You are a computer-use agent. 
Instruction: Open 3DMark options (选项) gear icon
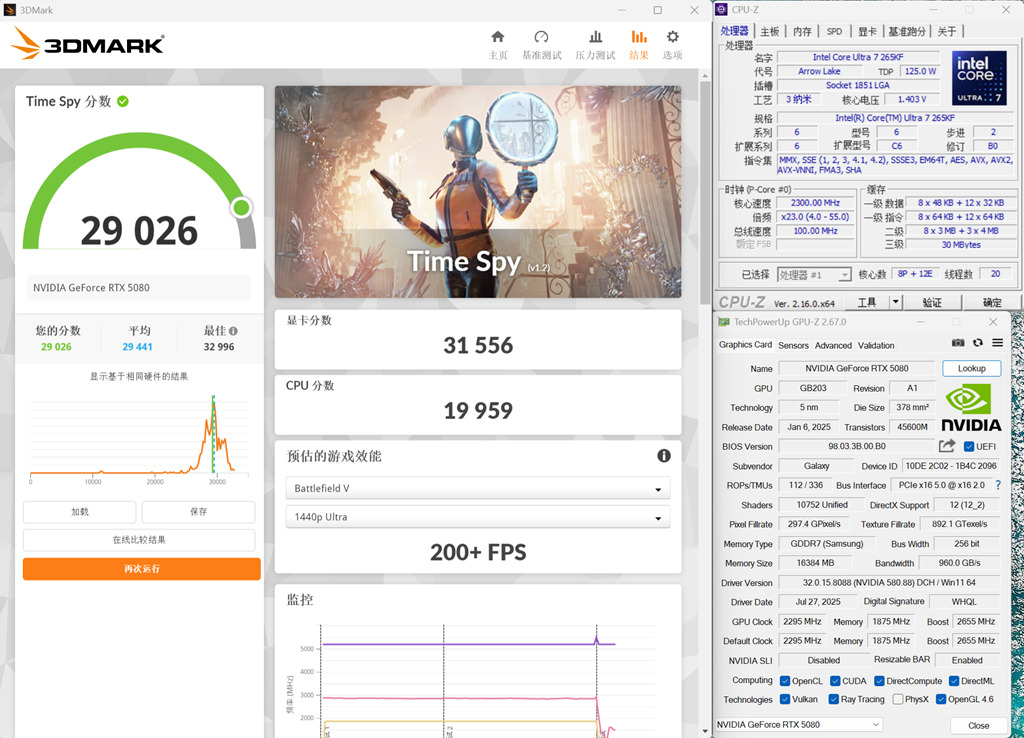(x=672, y=38)
